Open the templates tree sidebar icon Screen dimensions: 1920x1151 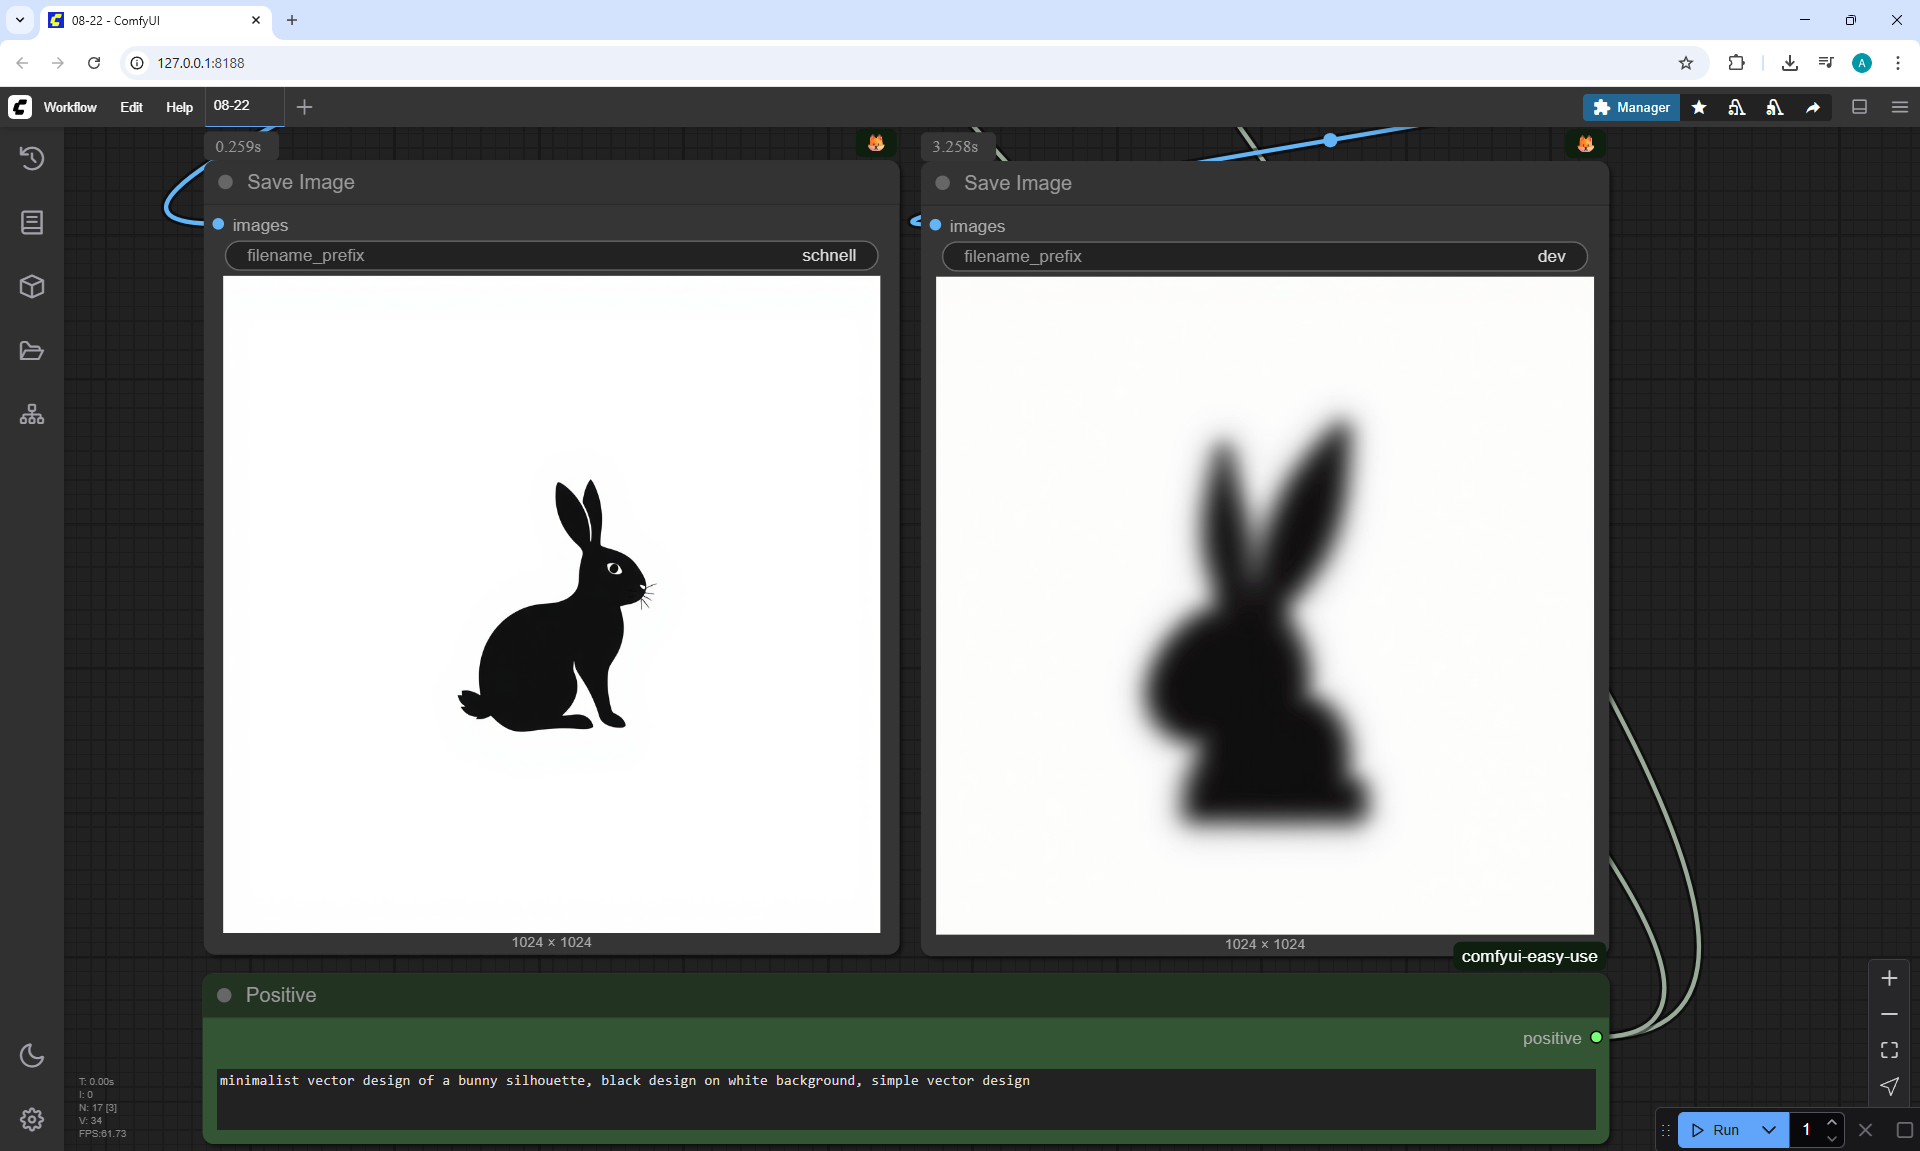32,415
